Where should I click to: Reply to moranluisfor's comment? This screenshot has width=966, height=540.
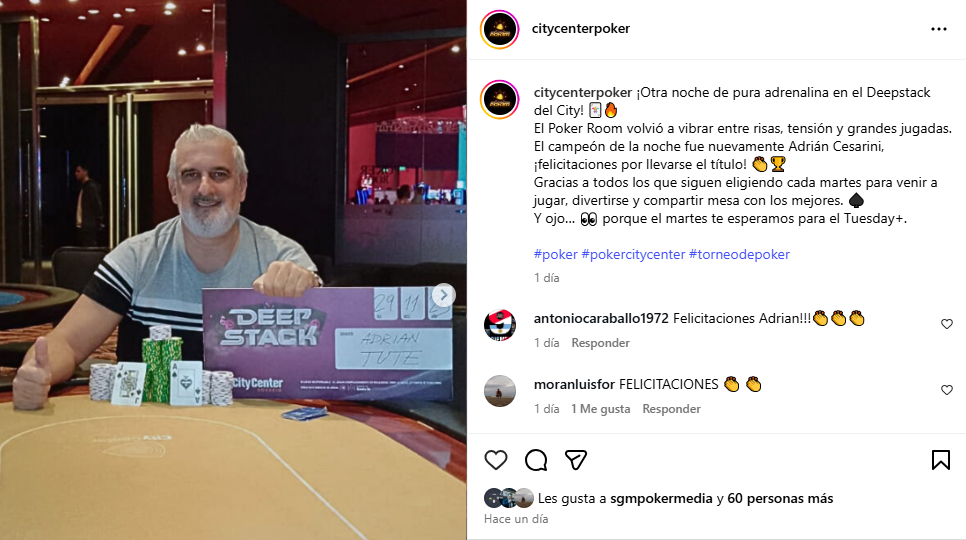click(x=672, y=409)
